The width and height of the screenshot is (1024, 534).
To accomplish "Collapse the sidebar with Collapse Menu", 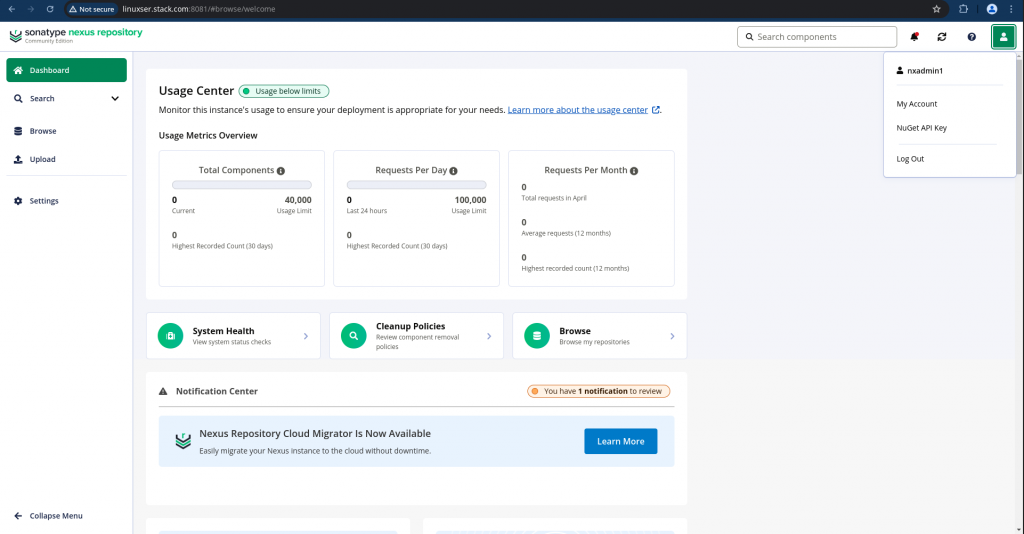I will (x=49, y=516).
